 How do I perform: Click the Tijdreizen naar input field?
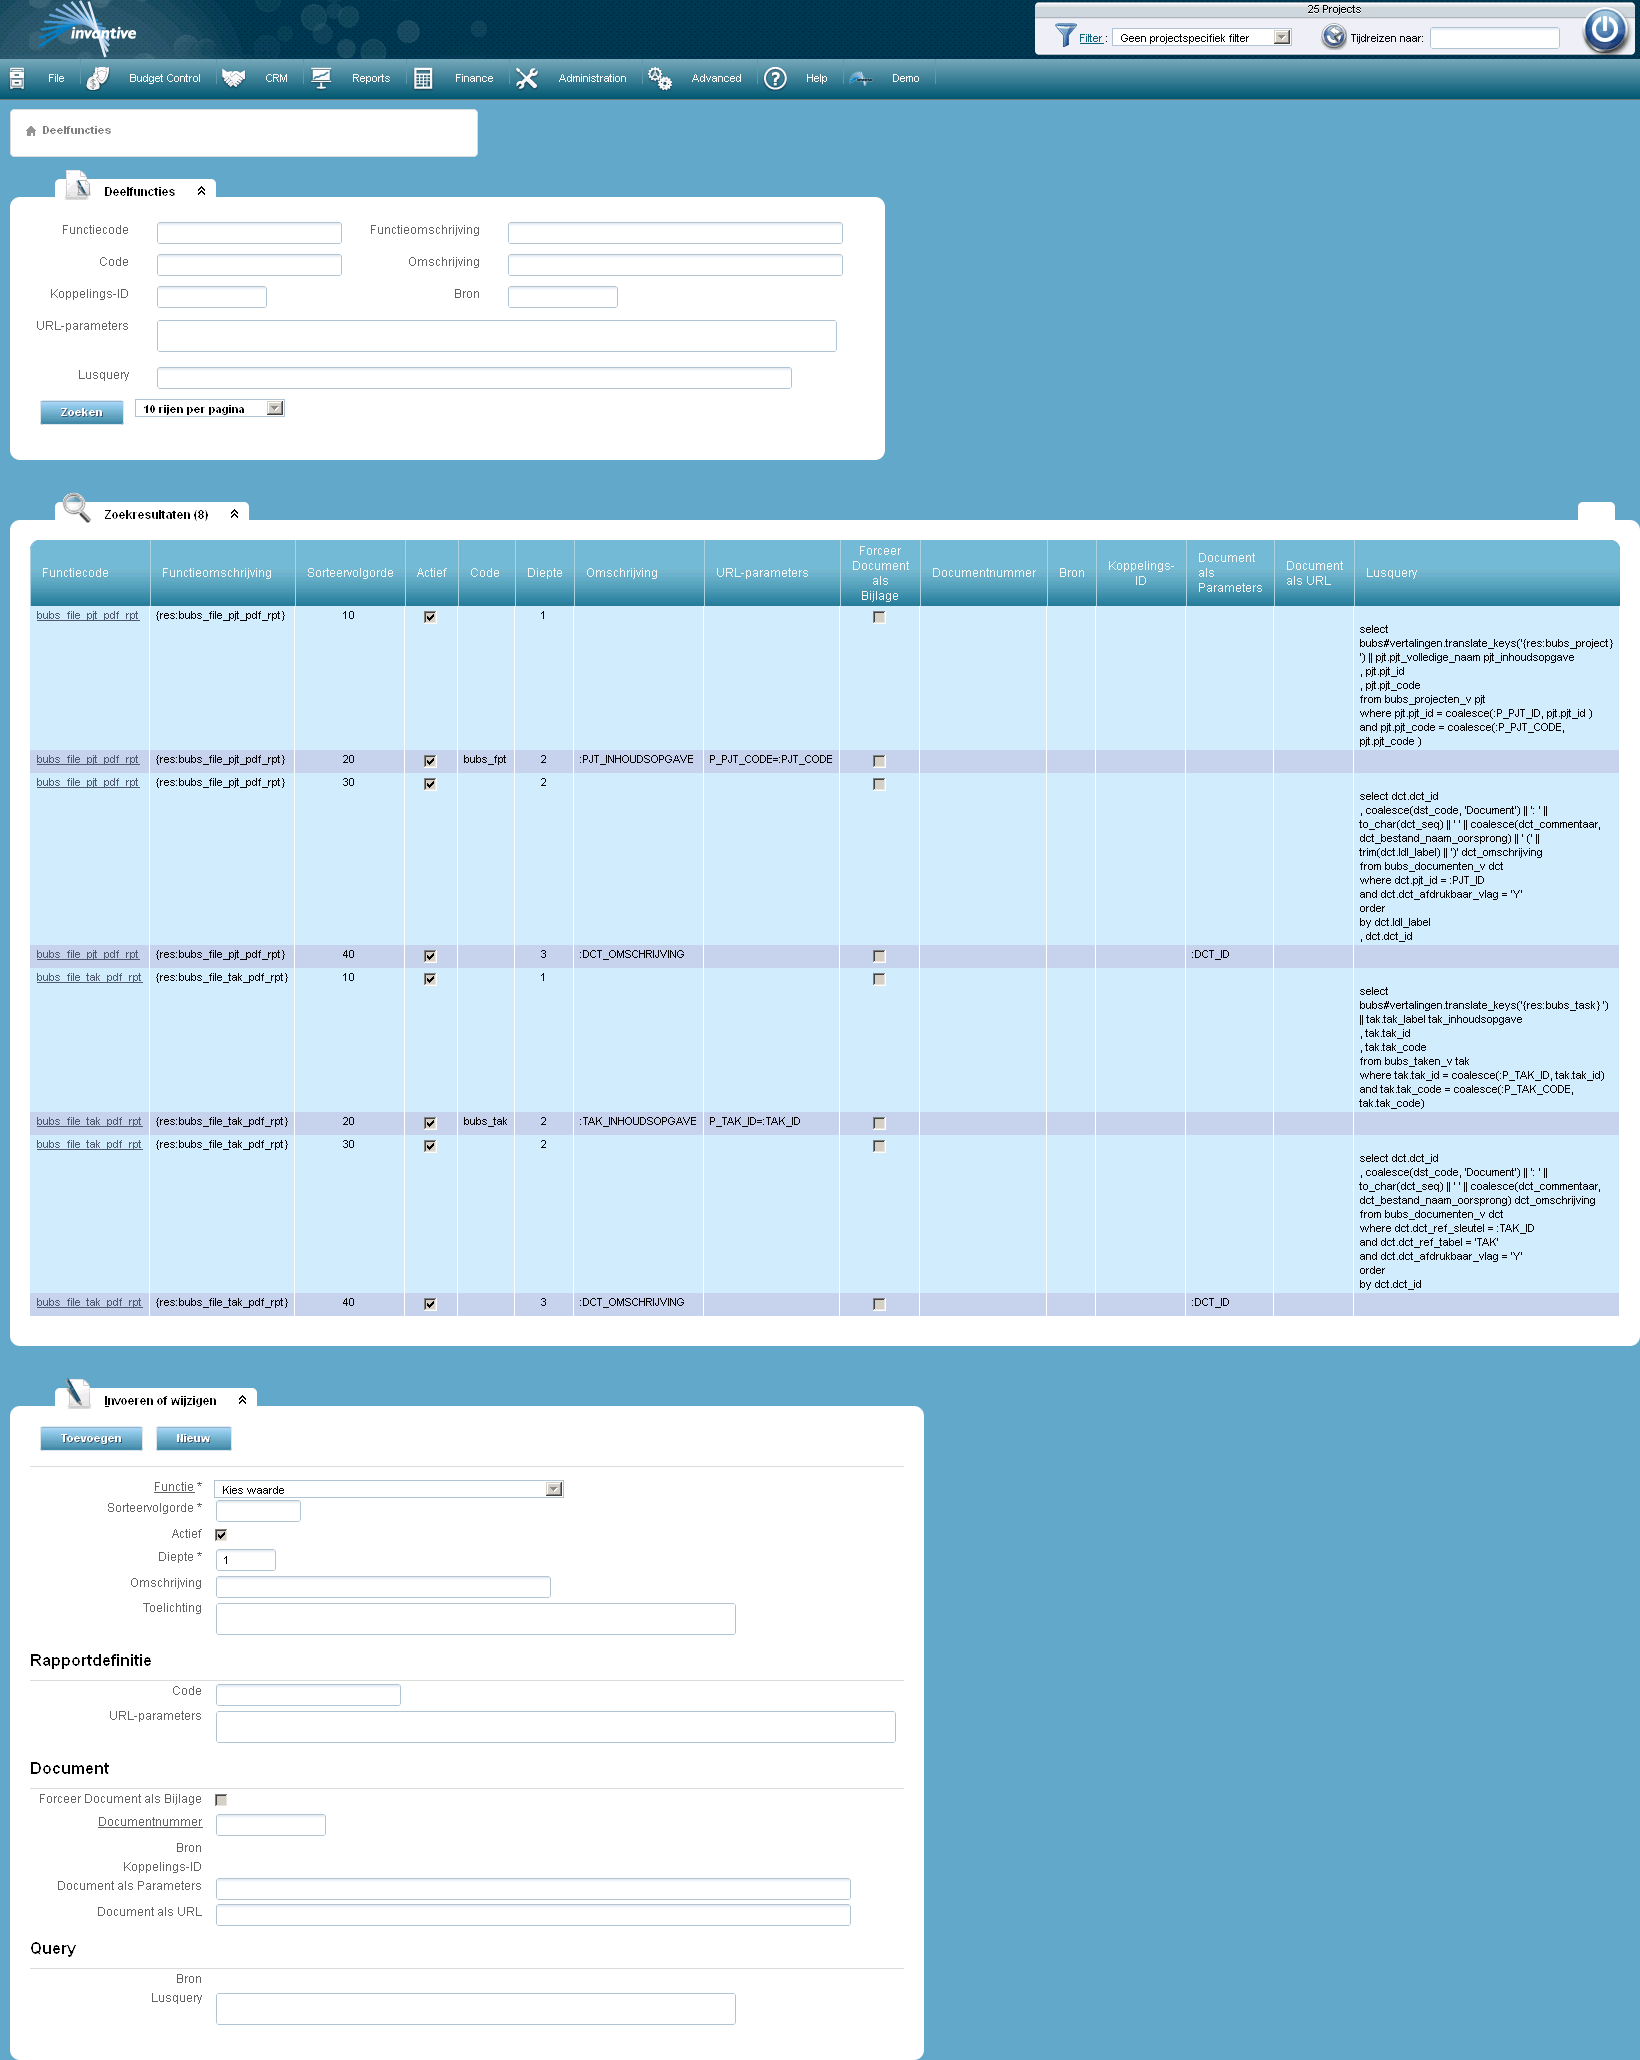[1494, 38]
